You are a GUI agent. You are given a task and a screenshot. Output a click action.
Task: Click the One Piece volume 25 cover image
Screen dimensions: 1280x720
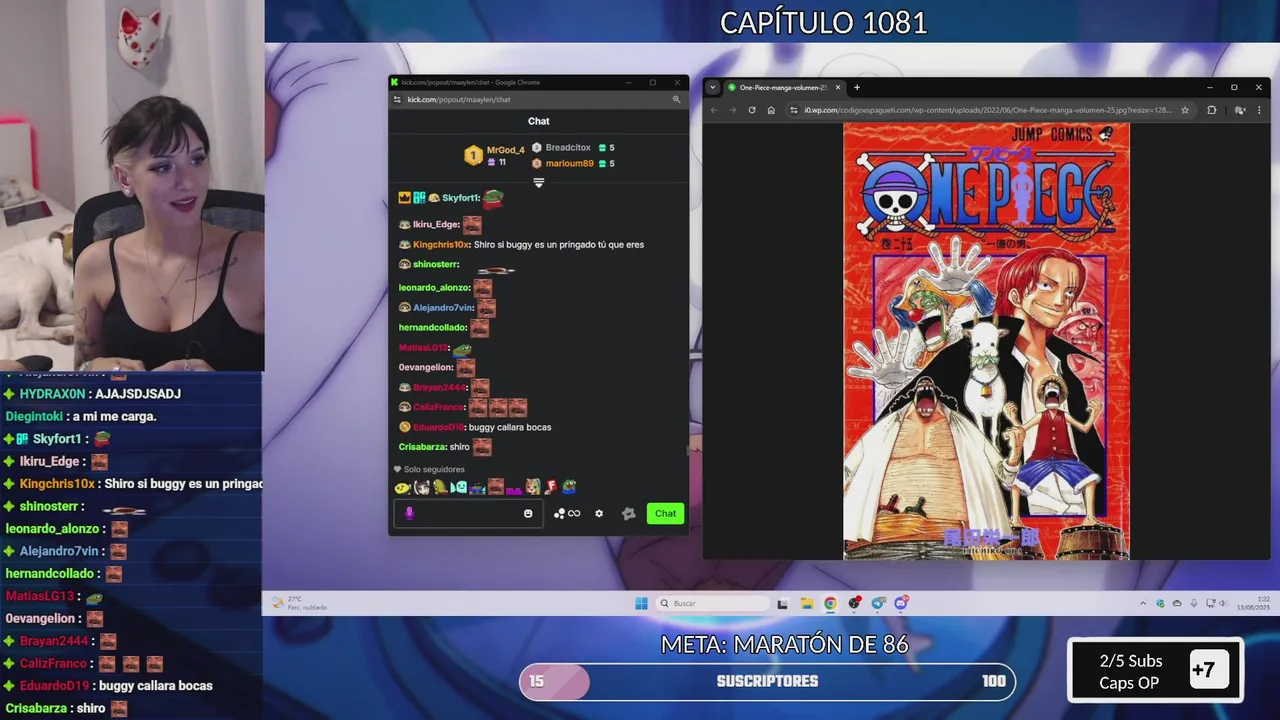click(986, 341)
